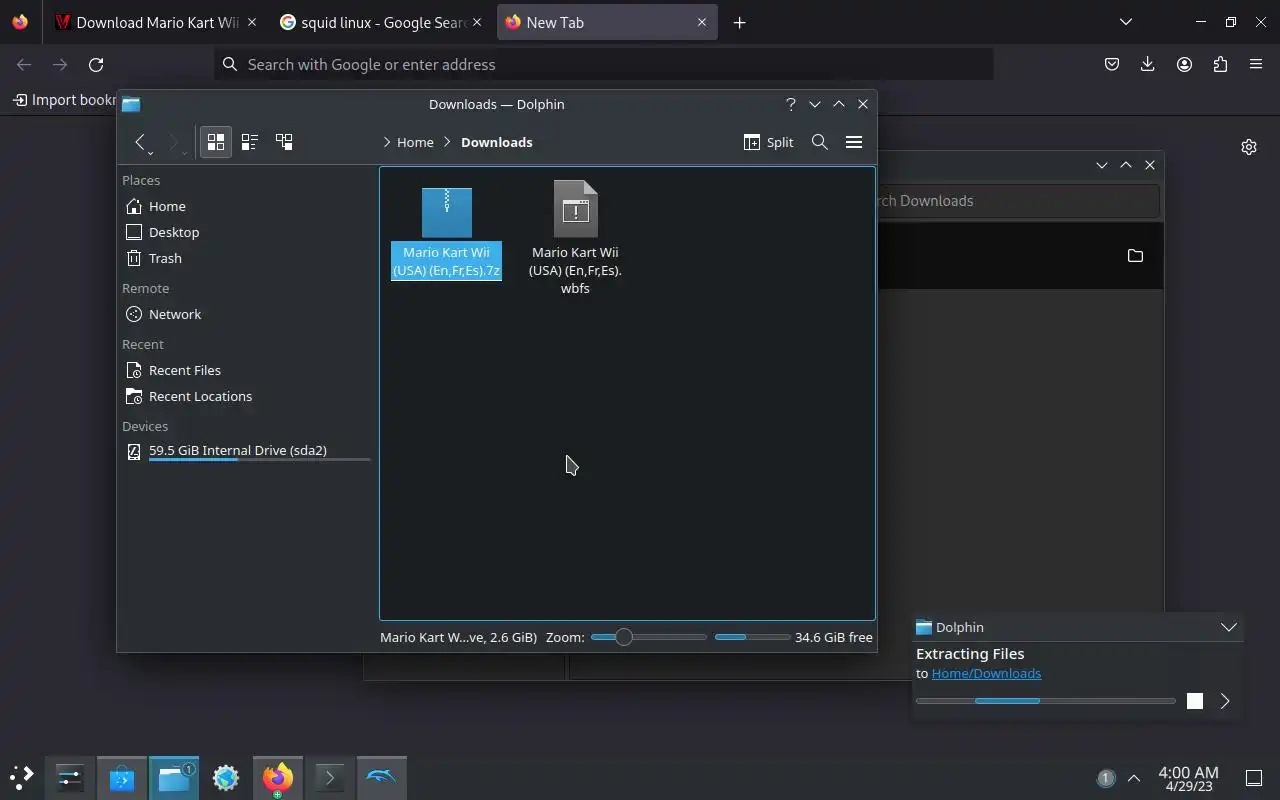Click Search Downloads field in background window
Image resolution: width=1280 pixels, height=800 pixels.
coord(1018,201)
